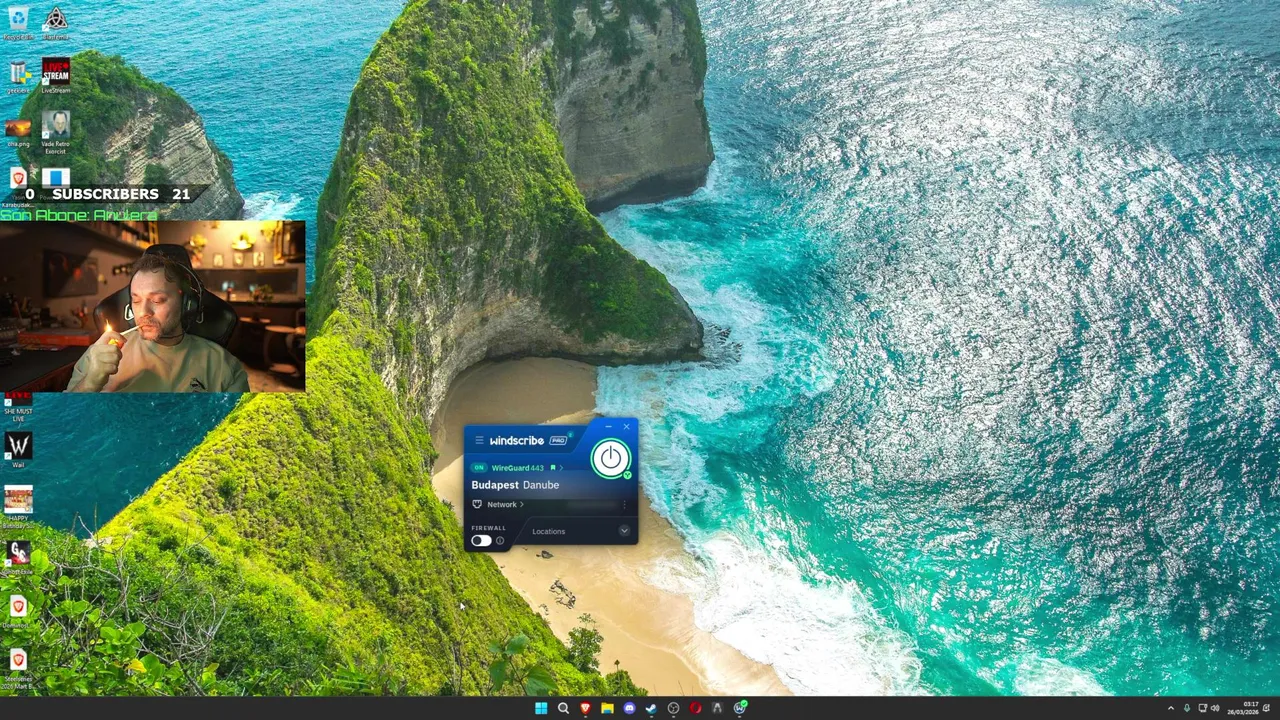Viewport: 1280px width, 720px height.
Task: Open the Firewall info icon
Action: [500, 540]
